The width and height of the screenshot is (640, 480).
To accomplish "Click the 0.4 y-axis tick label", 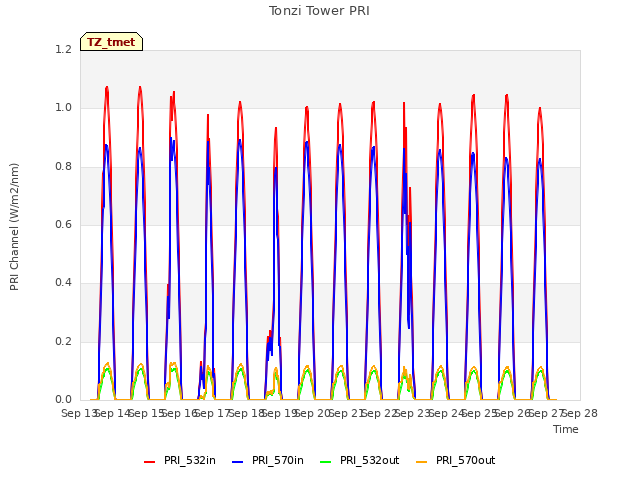I will coord(63,283).
